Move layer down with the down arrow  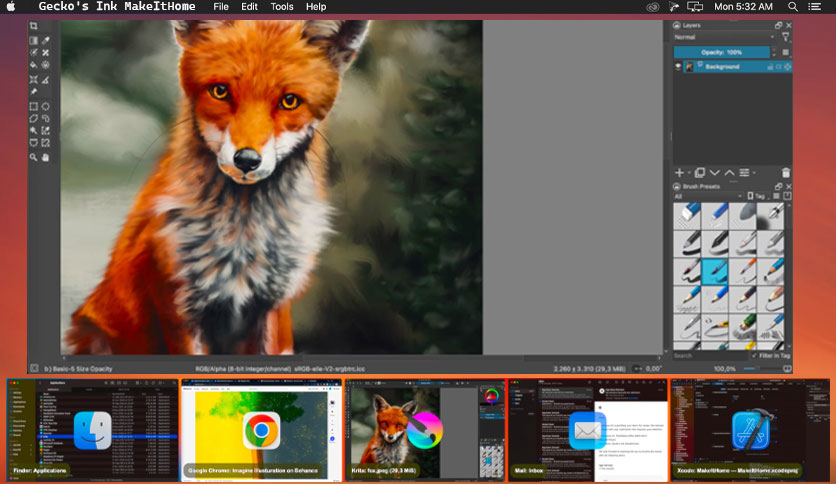coord(714,173)
